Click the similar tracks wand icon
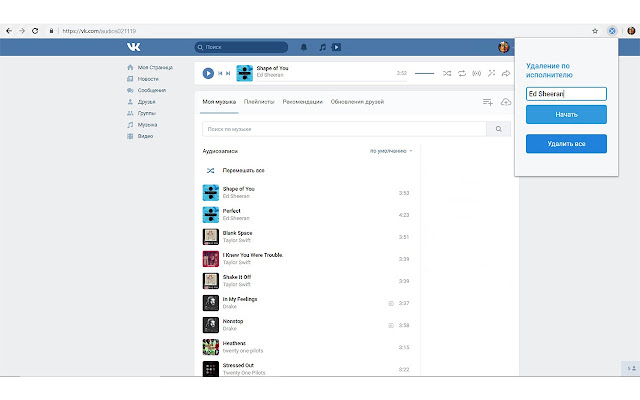640x400 pixels. coord(491,73)
